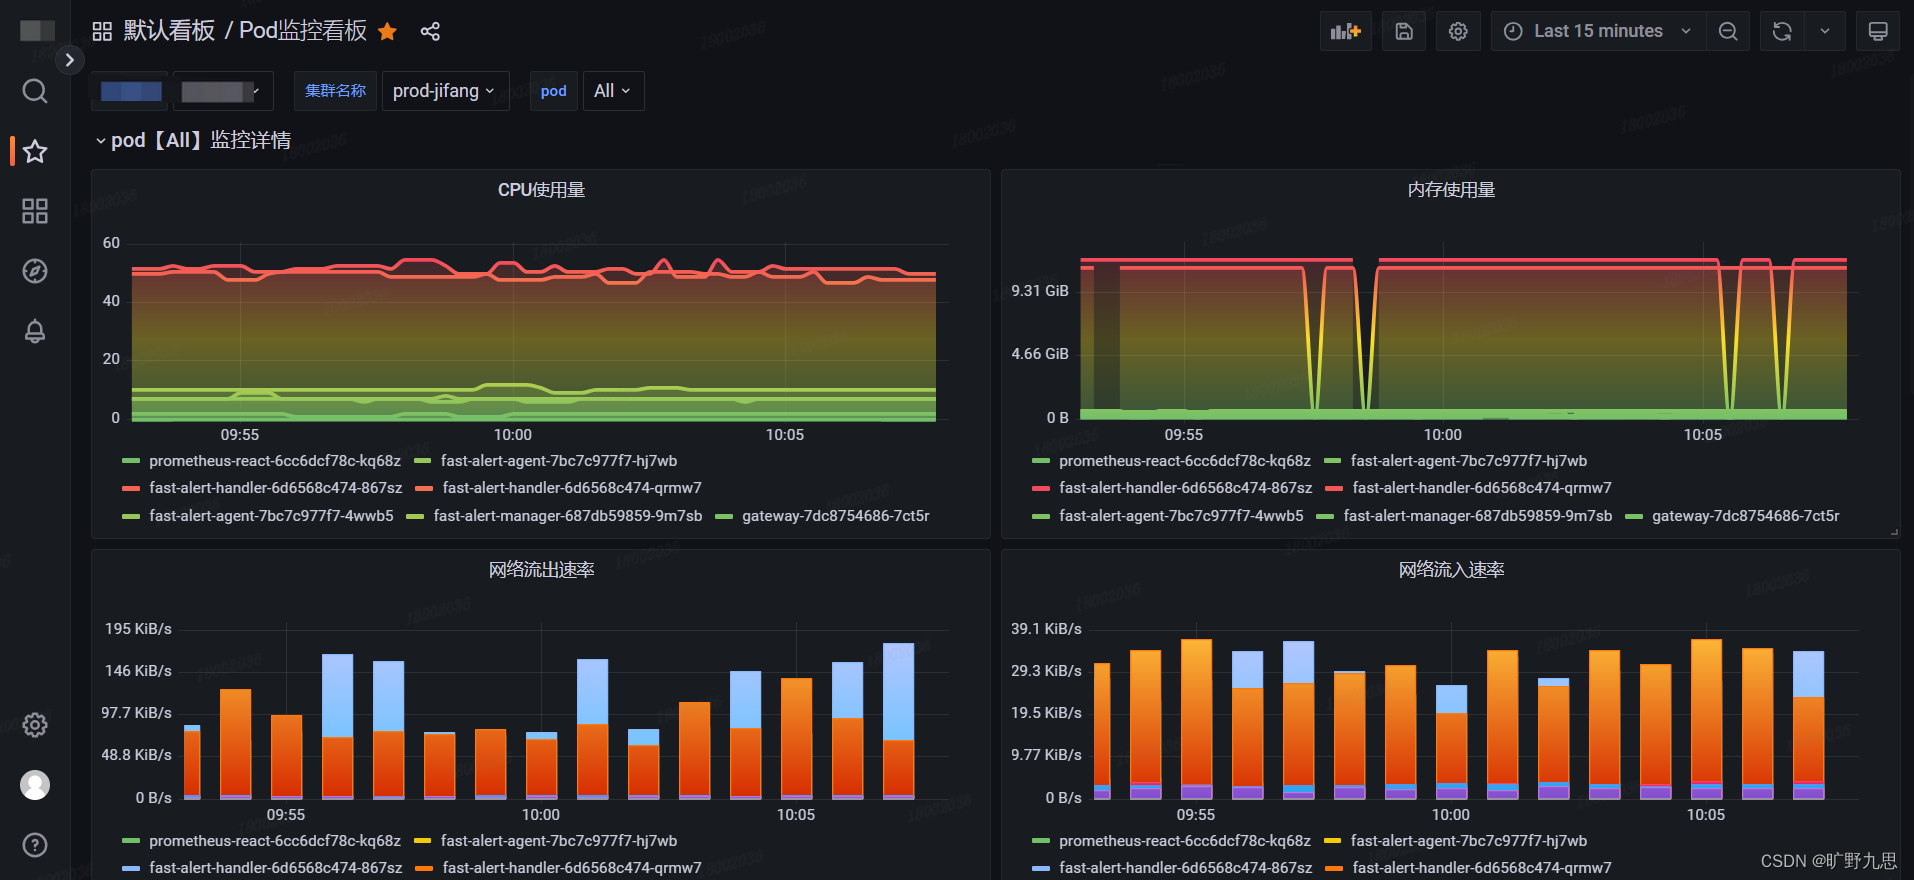
Task: Open CPU使用量 panel title menu
Action: pyautogui.click(x=541, y=190)
